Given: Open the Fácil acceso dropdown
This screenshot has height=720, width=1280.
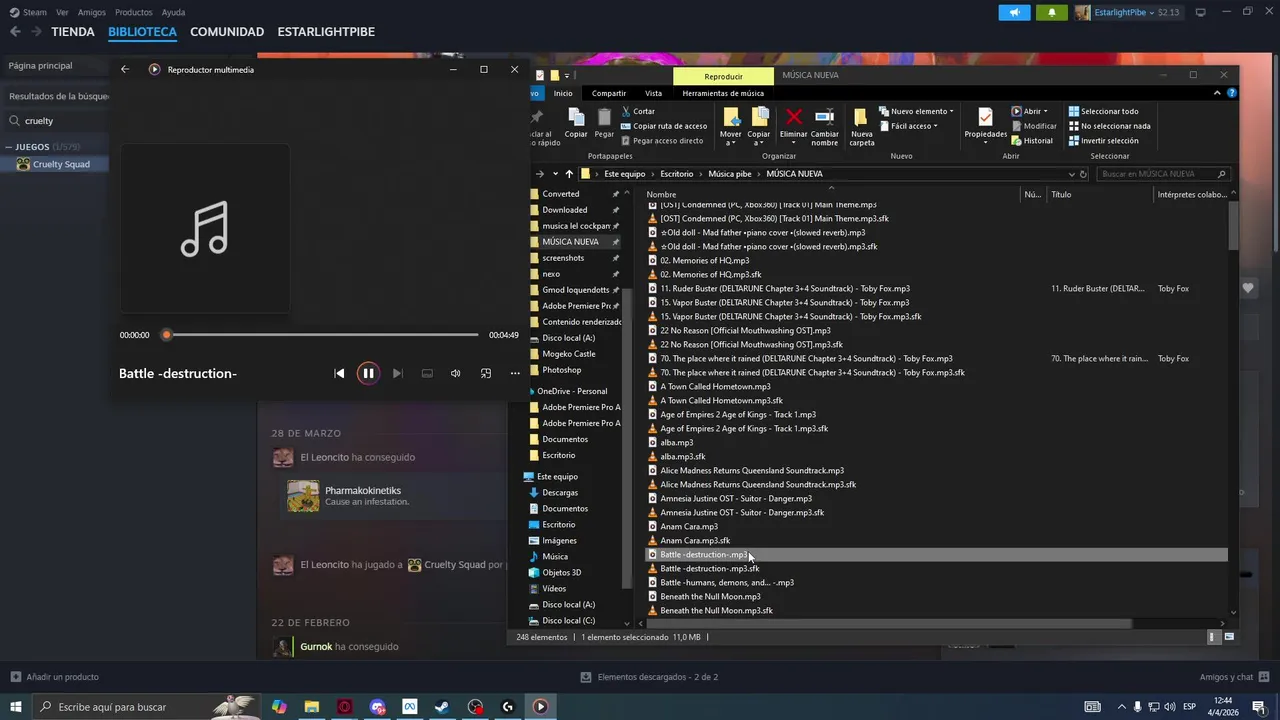Looking at the screenshot, I should point(908,126).
